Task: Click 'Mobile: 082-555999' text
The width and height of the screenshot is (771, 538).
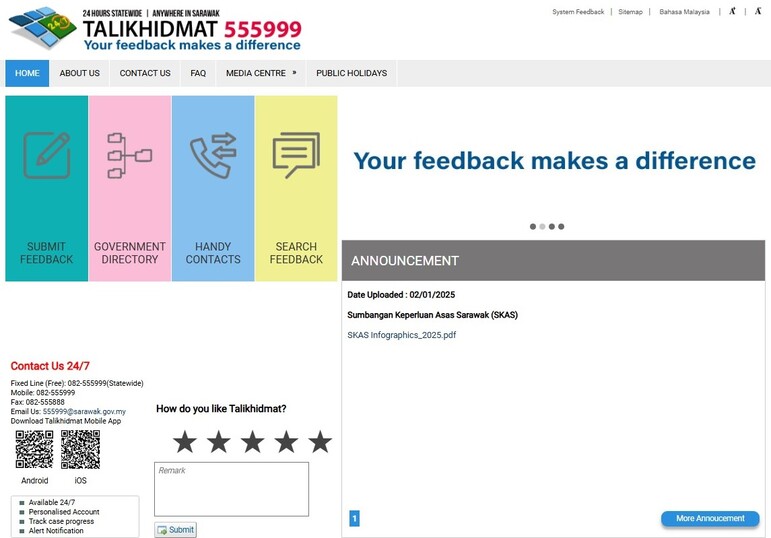Action: [43, 392]
